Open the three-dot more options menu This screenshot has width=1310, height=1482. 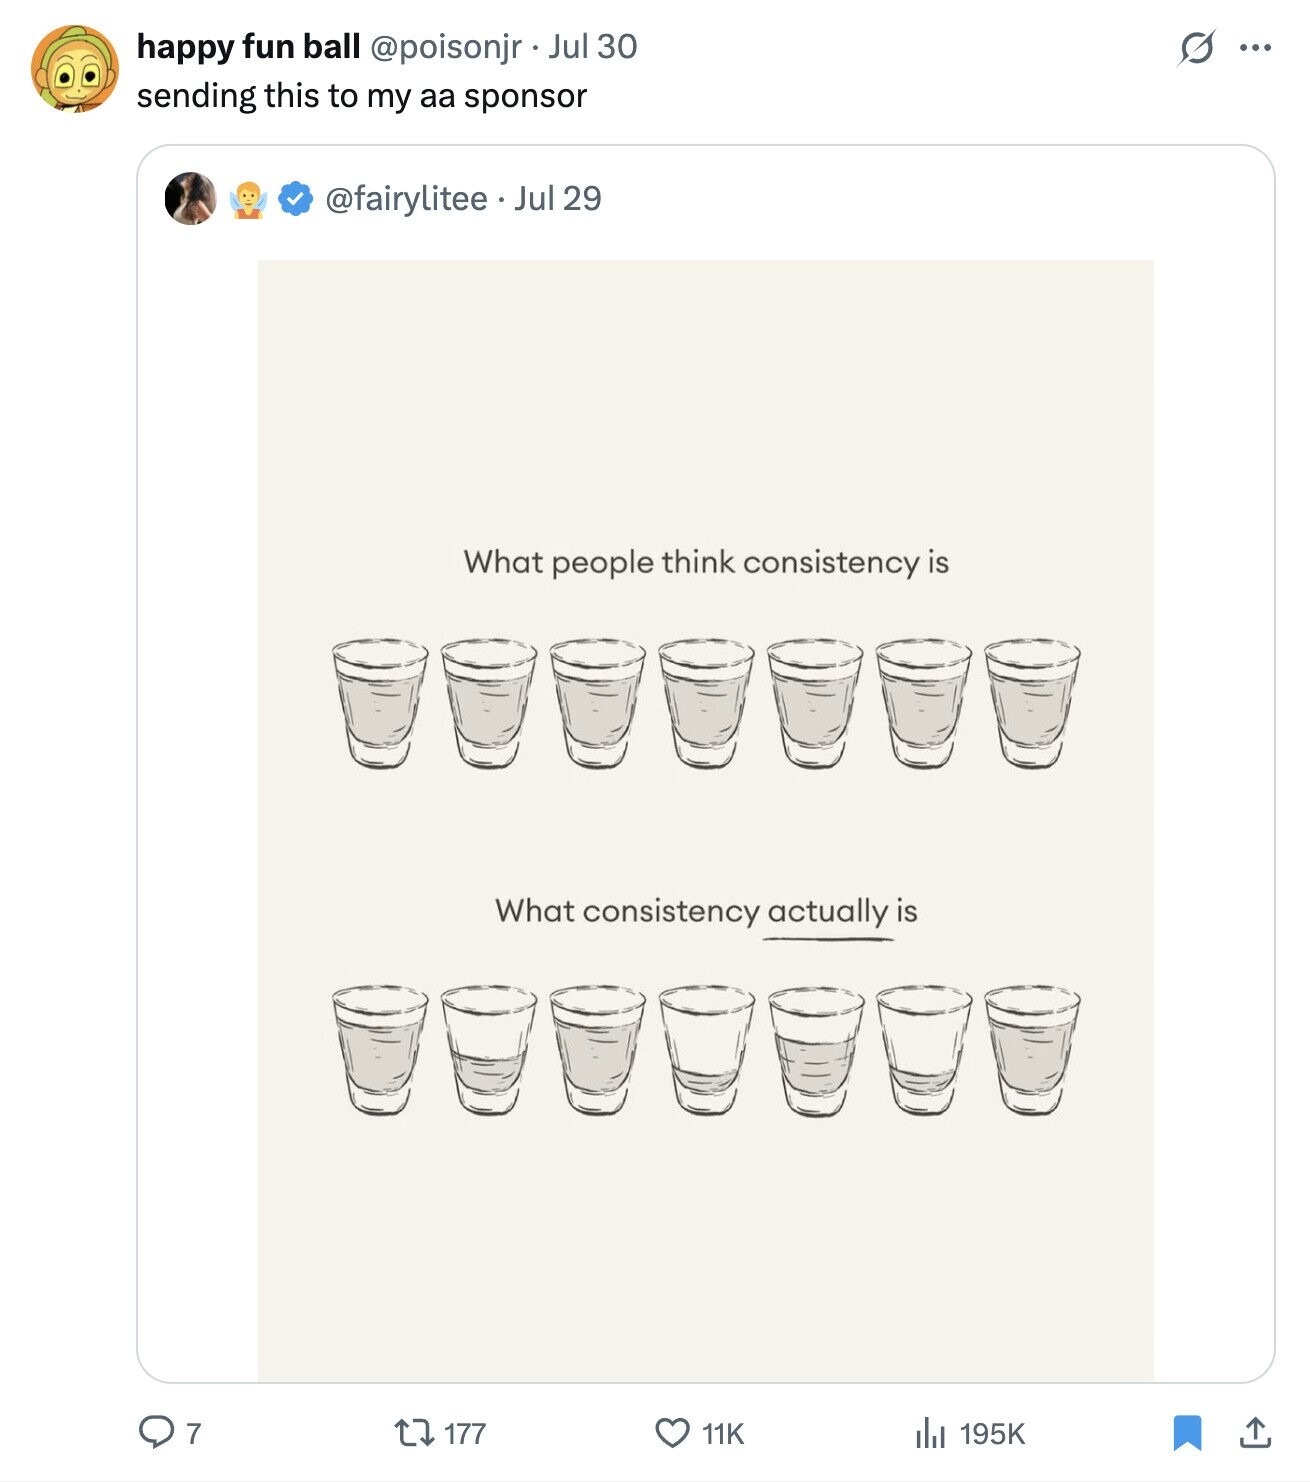tap(1255, 47)
